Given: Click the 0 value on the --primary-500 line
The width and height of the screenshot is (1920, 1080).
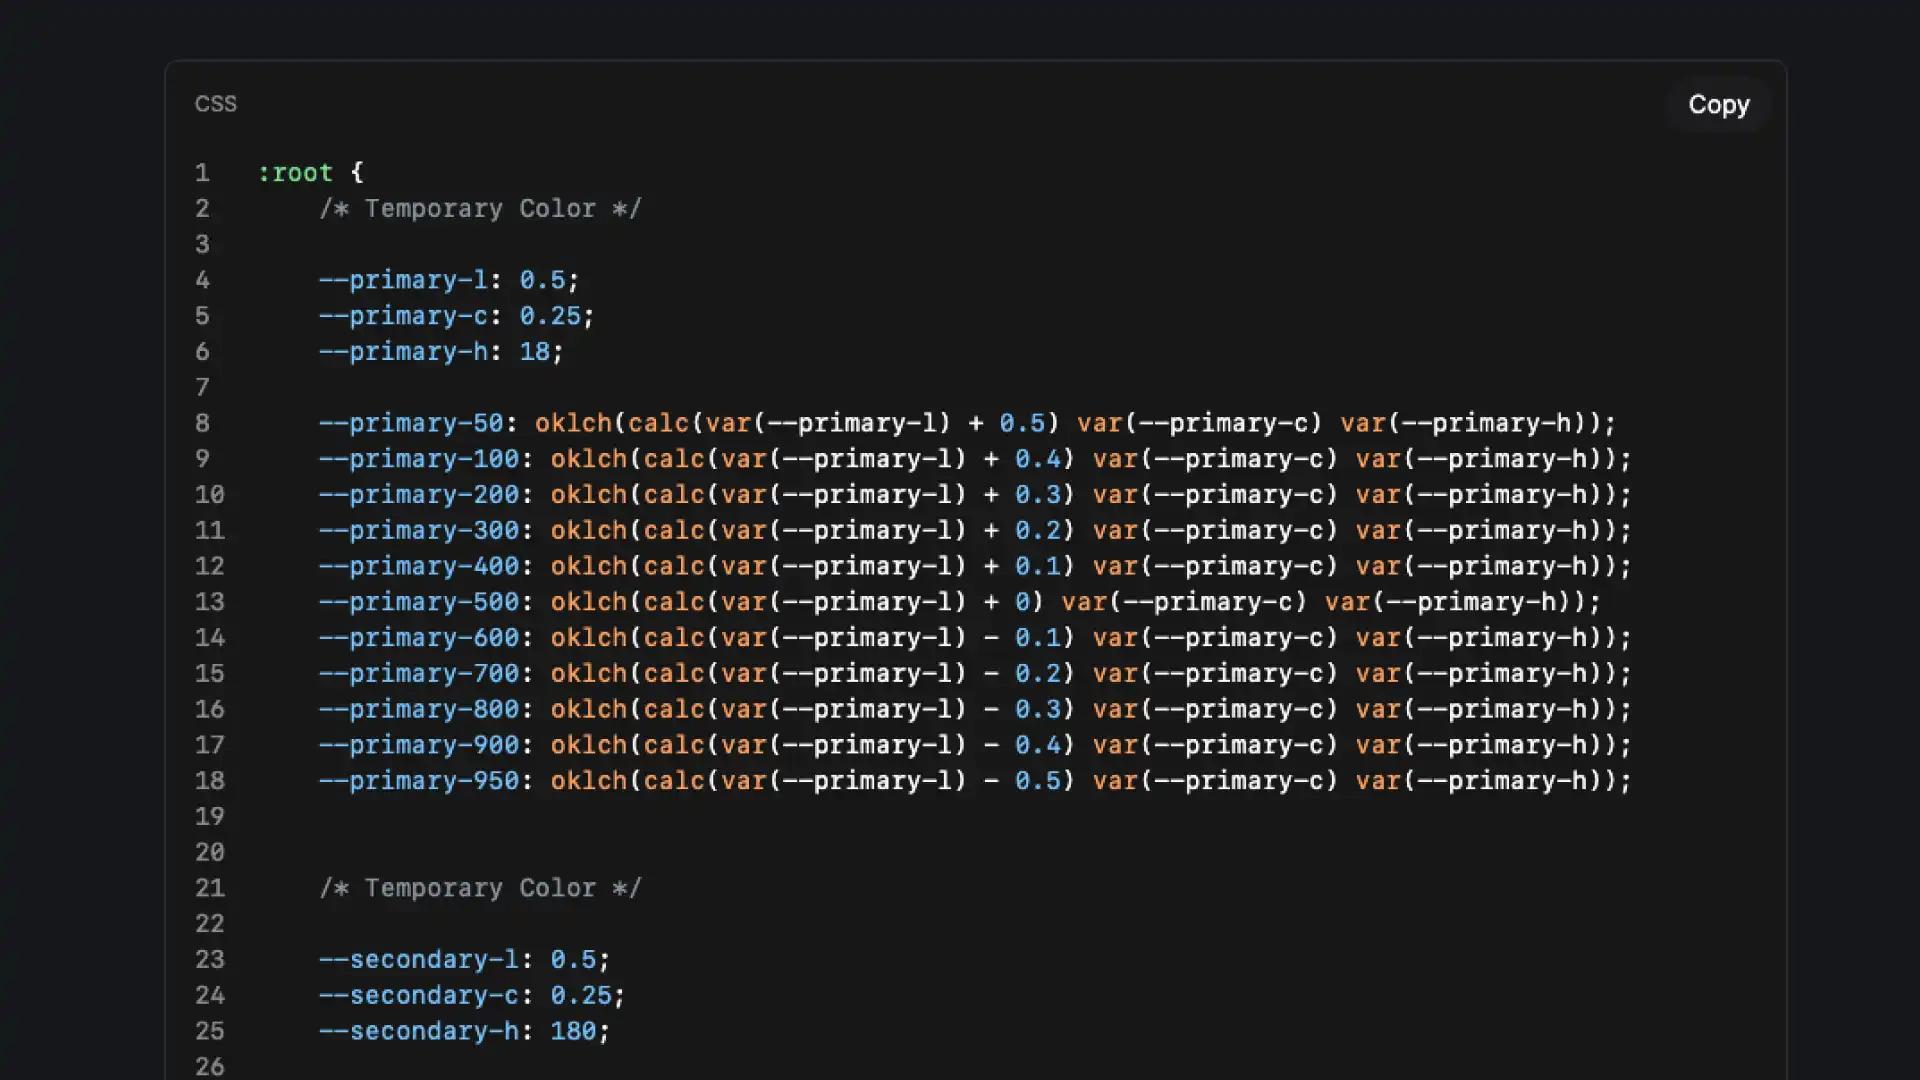Looking at the screenshot, I should pyautogui.click(x=1022, y=602).
